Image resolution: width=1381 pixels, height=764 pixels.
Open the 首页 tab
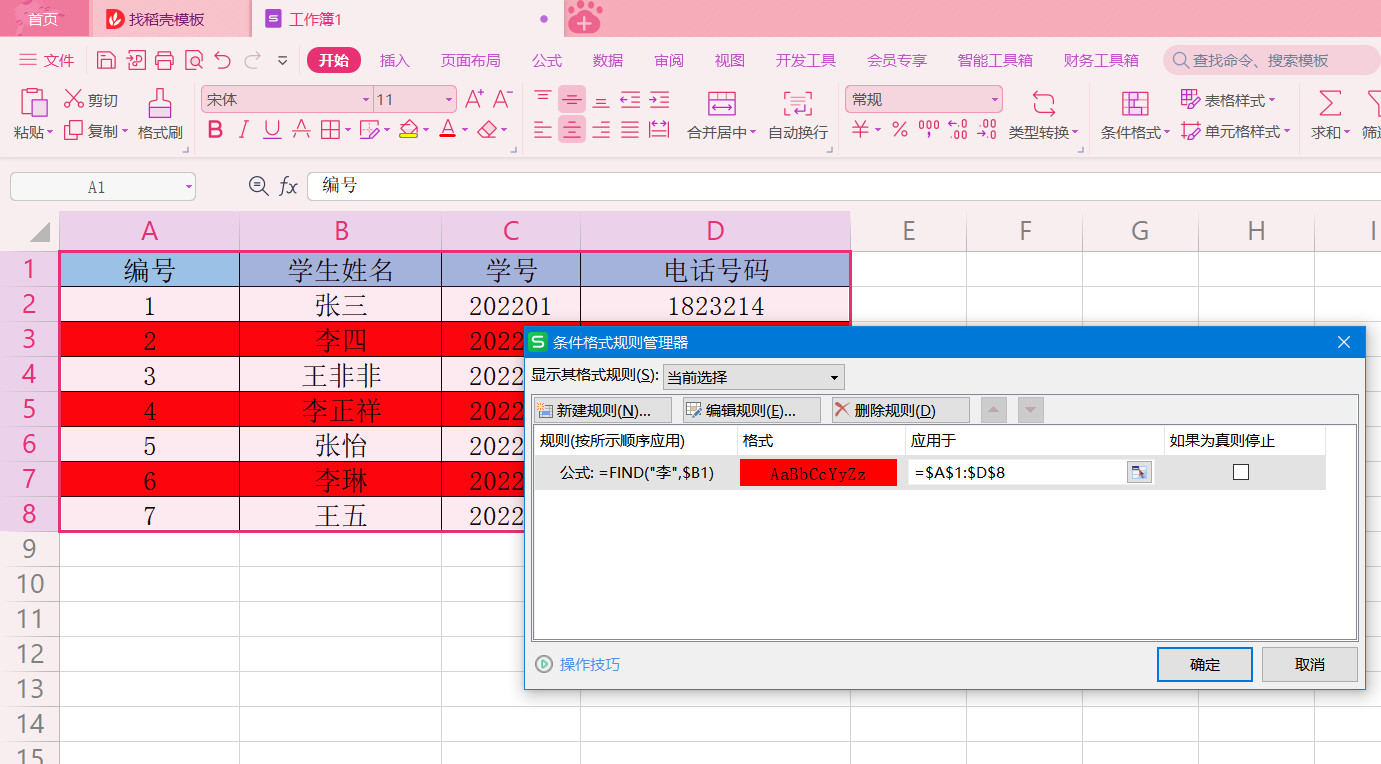(43, 19)
